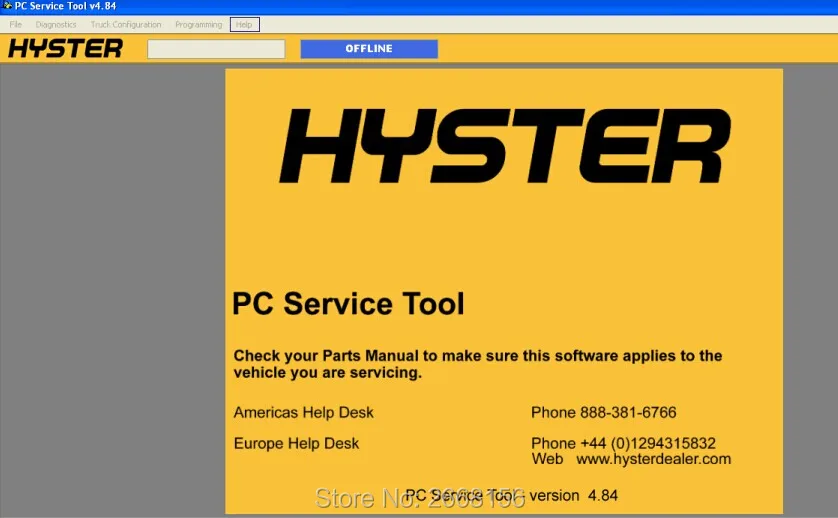Click the 'PC Service Tool v4.84' window title
This screenshot has height=518, width=838.
pos(65,6)
